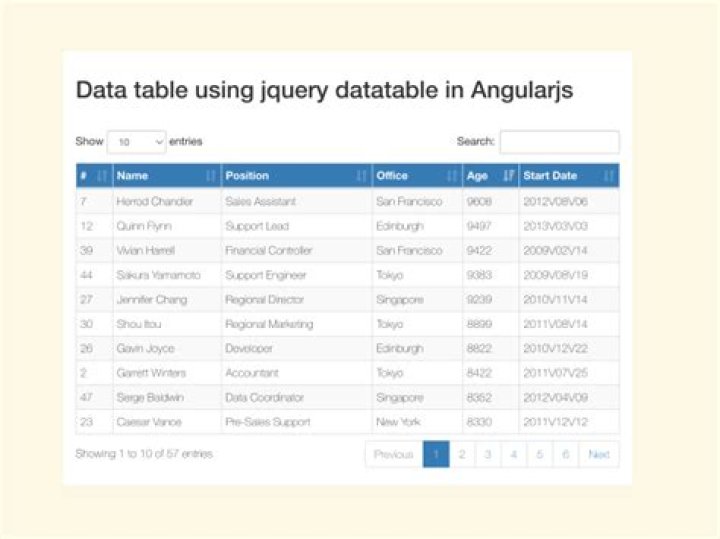Click the Next pagination button

[599, 454]
